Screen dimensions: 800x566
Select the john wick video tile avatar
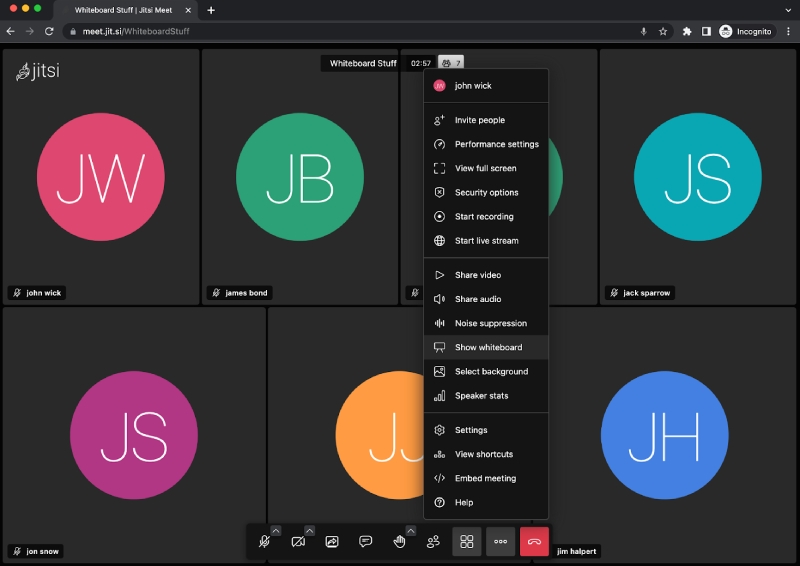coord(101,177)
